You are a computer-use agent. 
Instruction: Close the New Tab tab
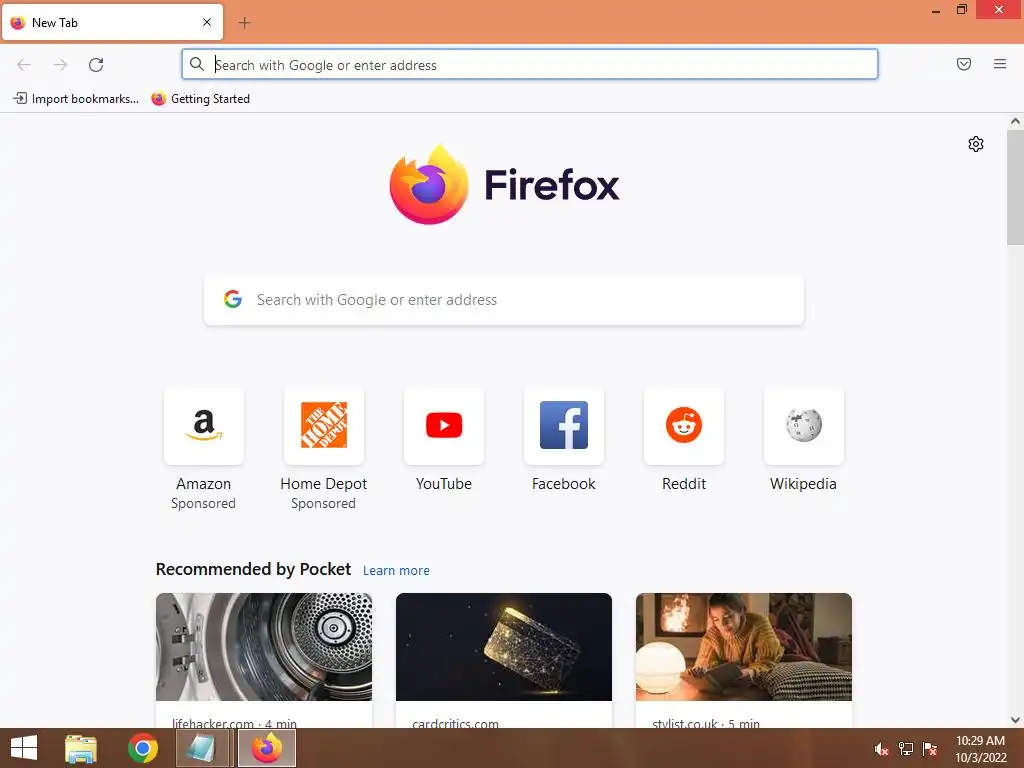[207, 22]
